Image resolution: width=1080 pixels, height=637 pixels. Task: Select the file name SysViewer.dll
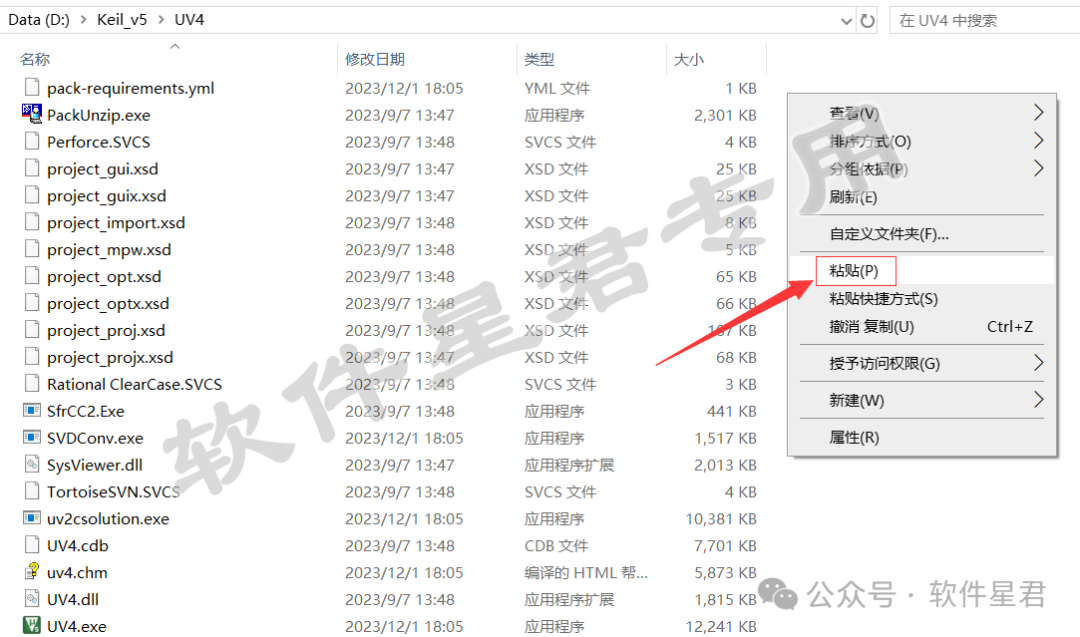(x=94, y=465)
